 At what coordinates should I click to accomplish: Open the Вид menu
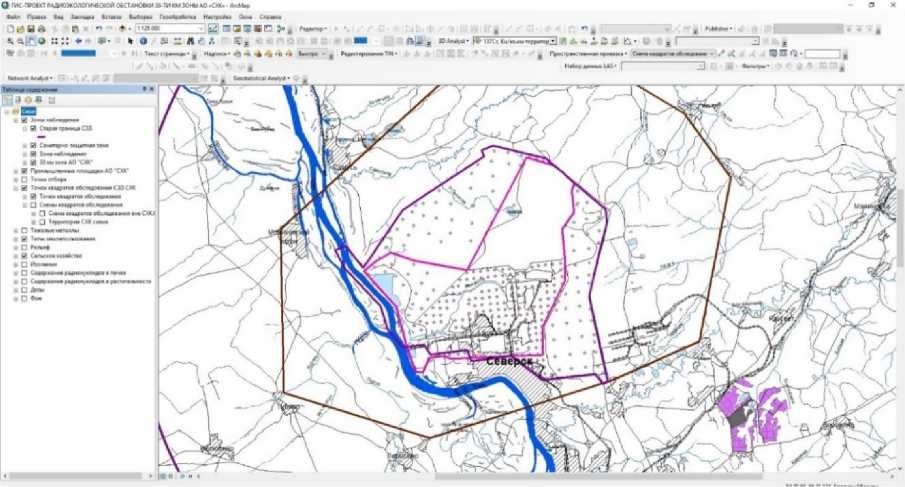pos(59,17)
